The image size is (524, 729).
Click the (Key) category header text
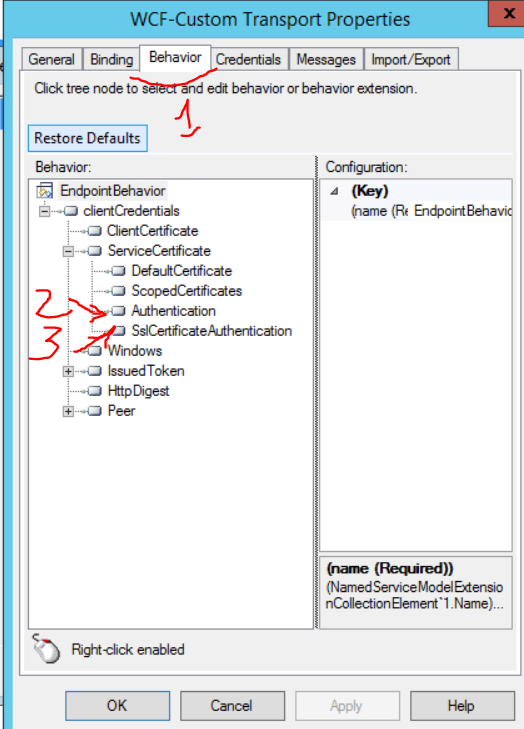[x=370, y=191]
